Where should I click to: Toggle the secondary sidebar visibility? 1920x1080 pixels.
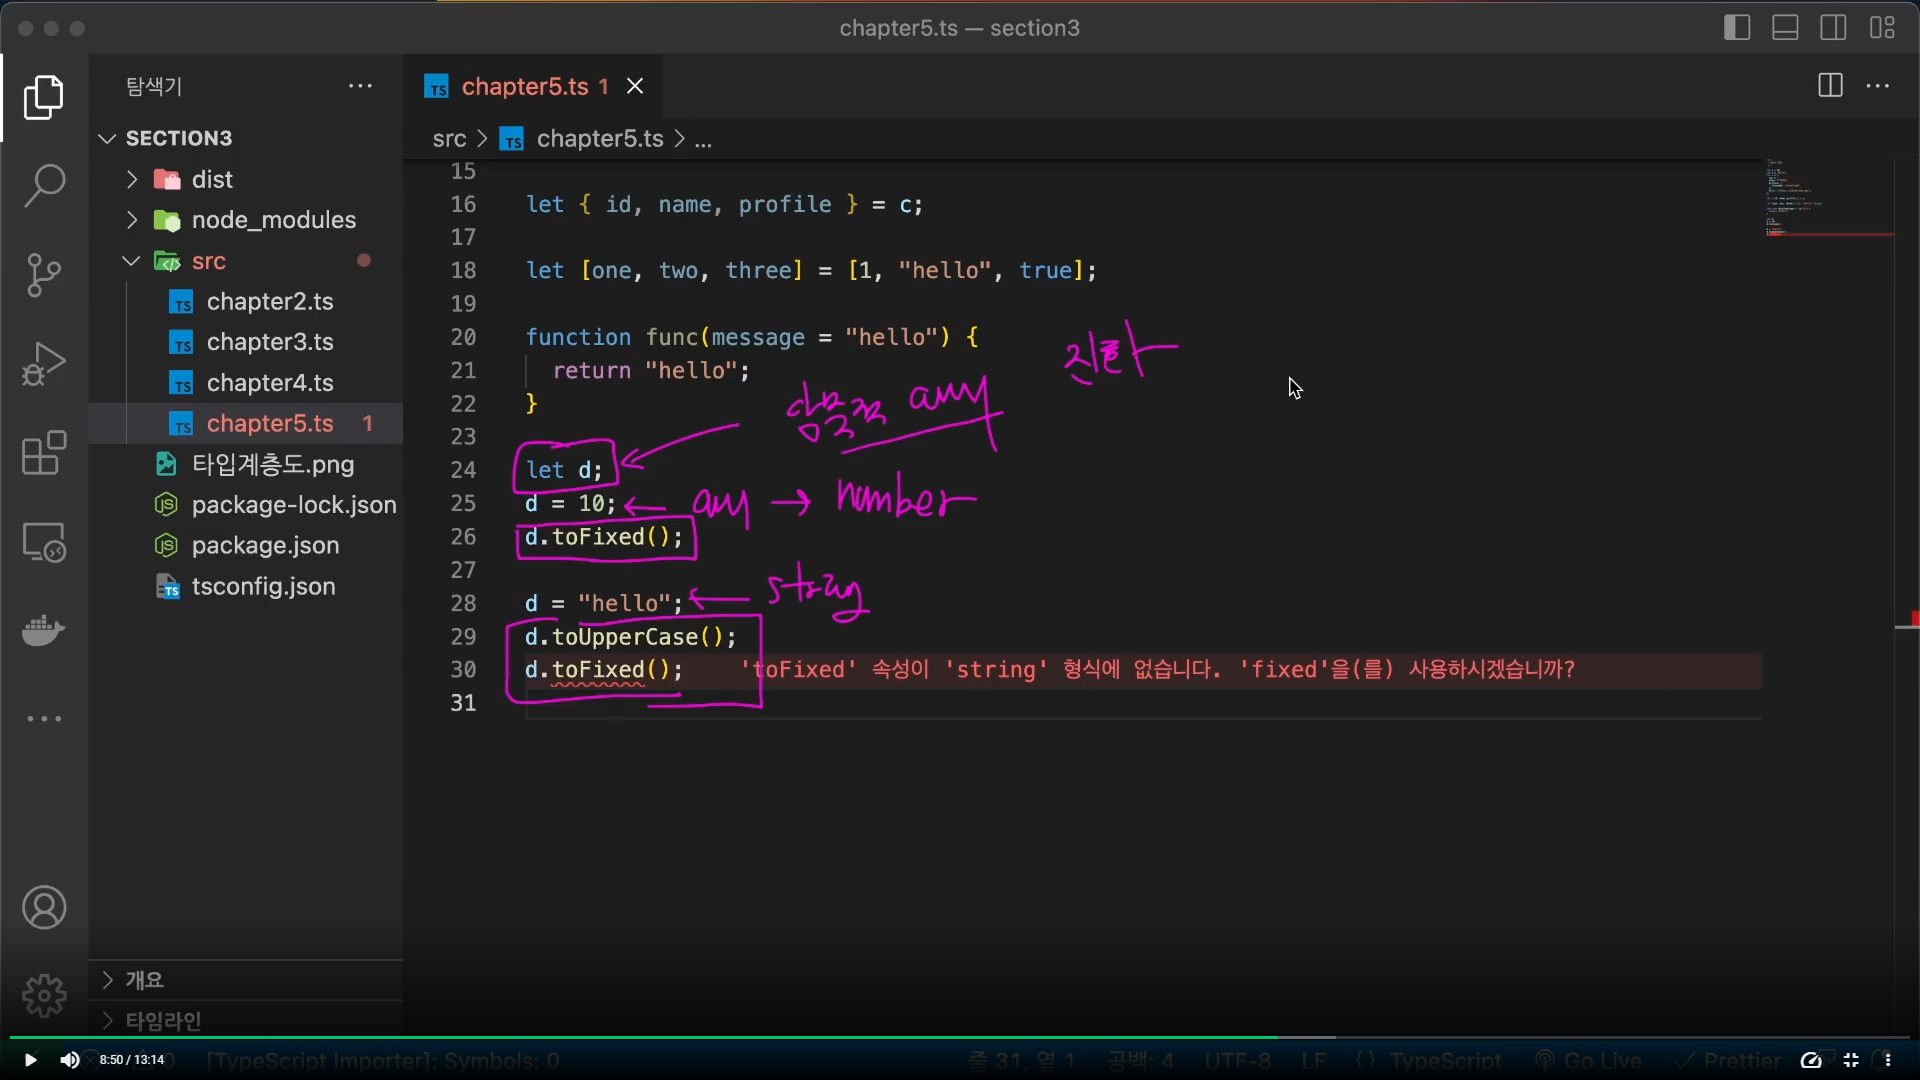pyautogui.click(x=1833, y=28)
